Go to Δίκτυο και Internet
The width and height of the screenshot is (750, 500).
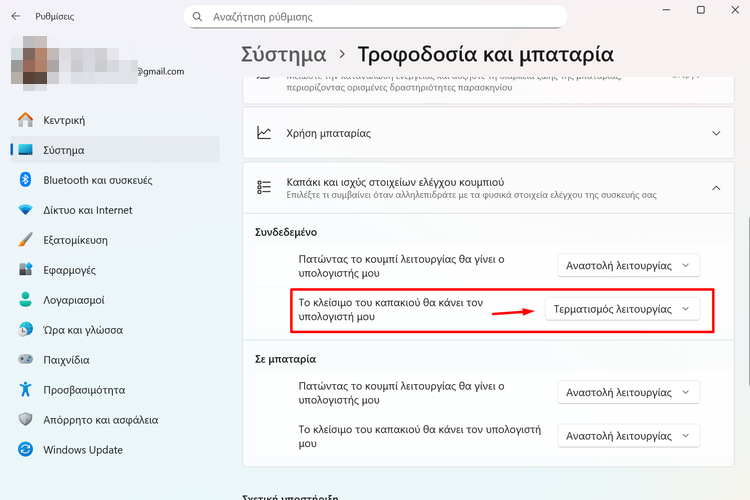(115, 210)
